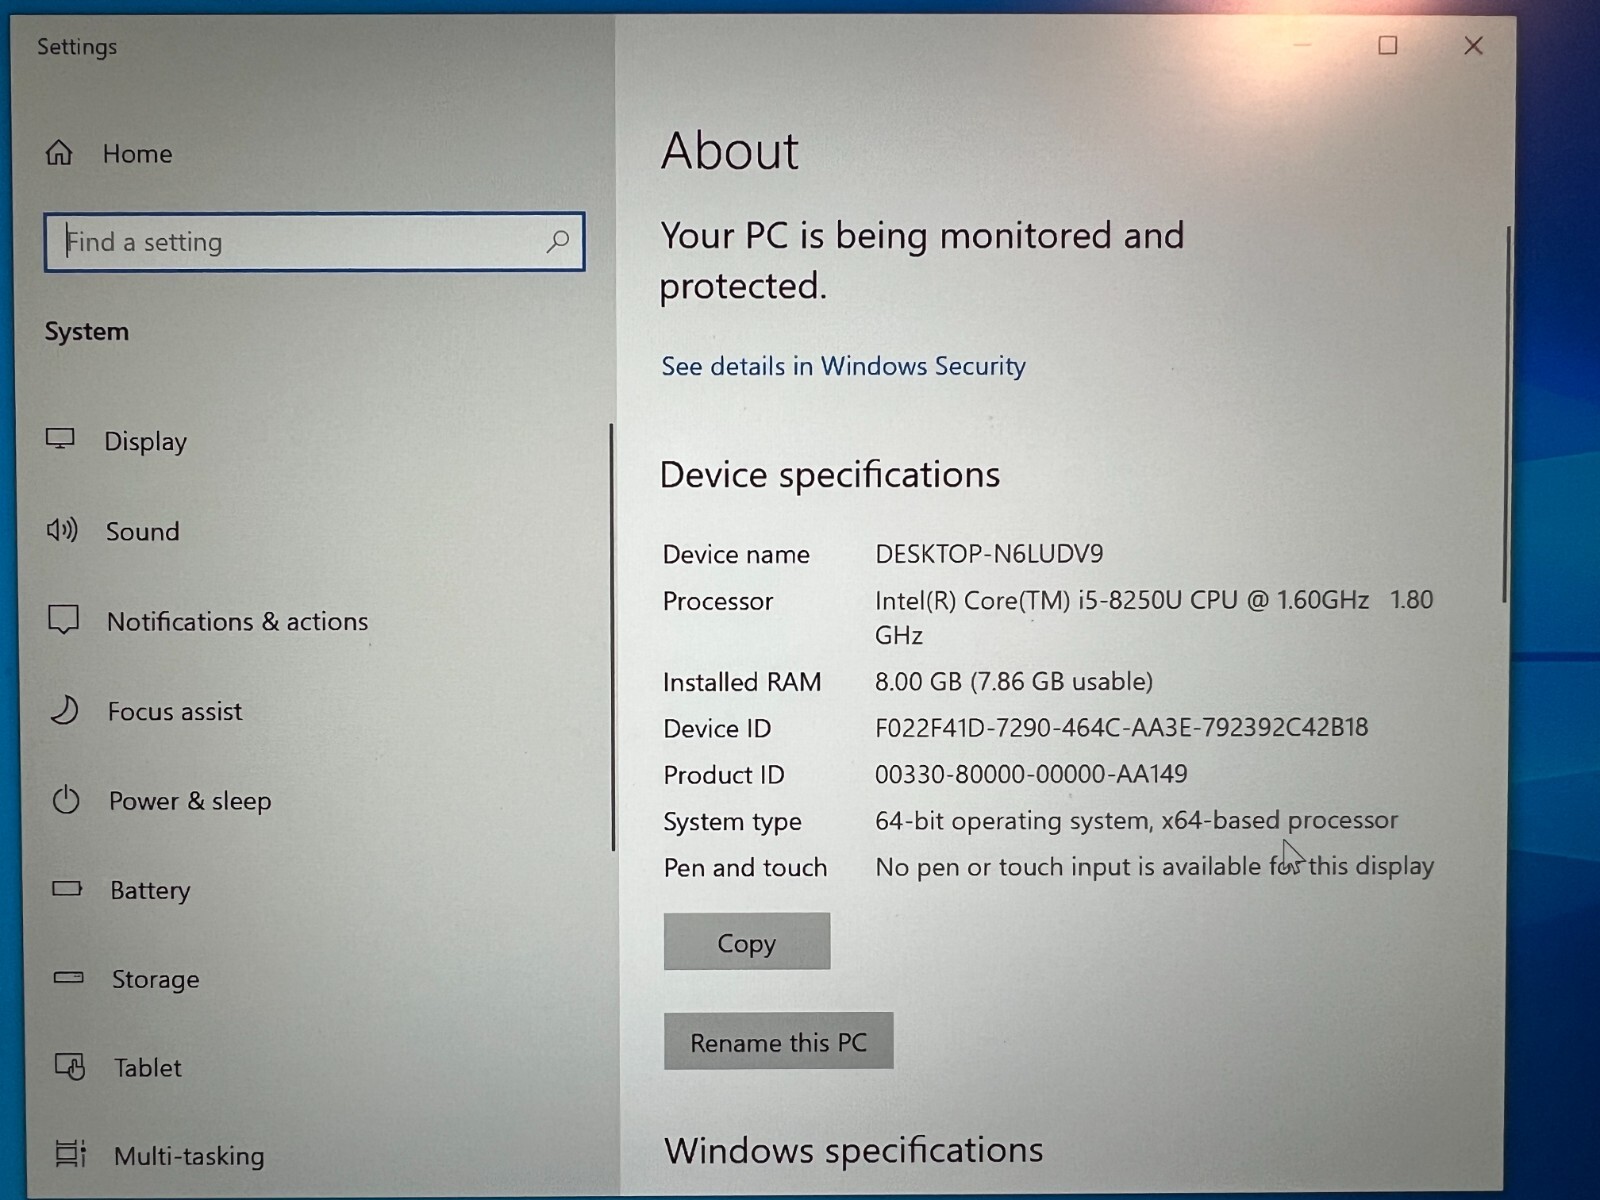Copy the device specifications
This screenshot has height=1200, width=1600.
[746, 942]
